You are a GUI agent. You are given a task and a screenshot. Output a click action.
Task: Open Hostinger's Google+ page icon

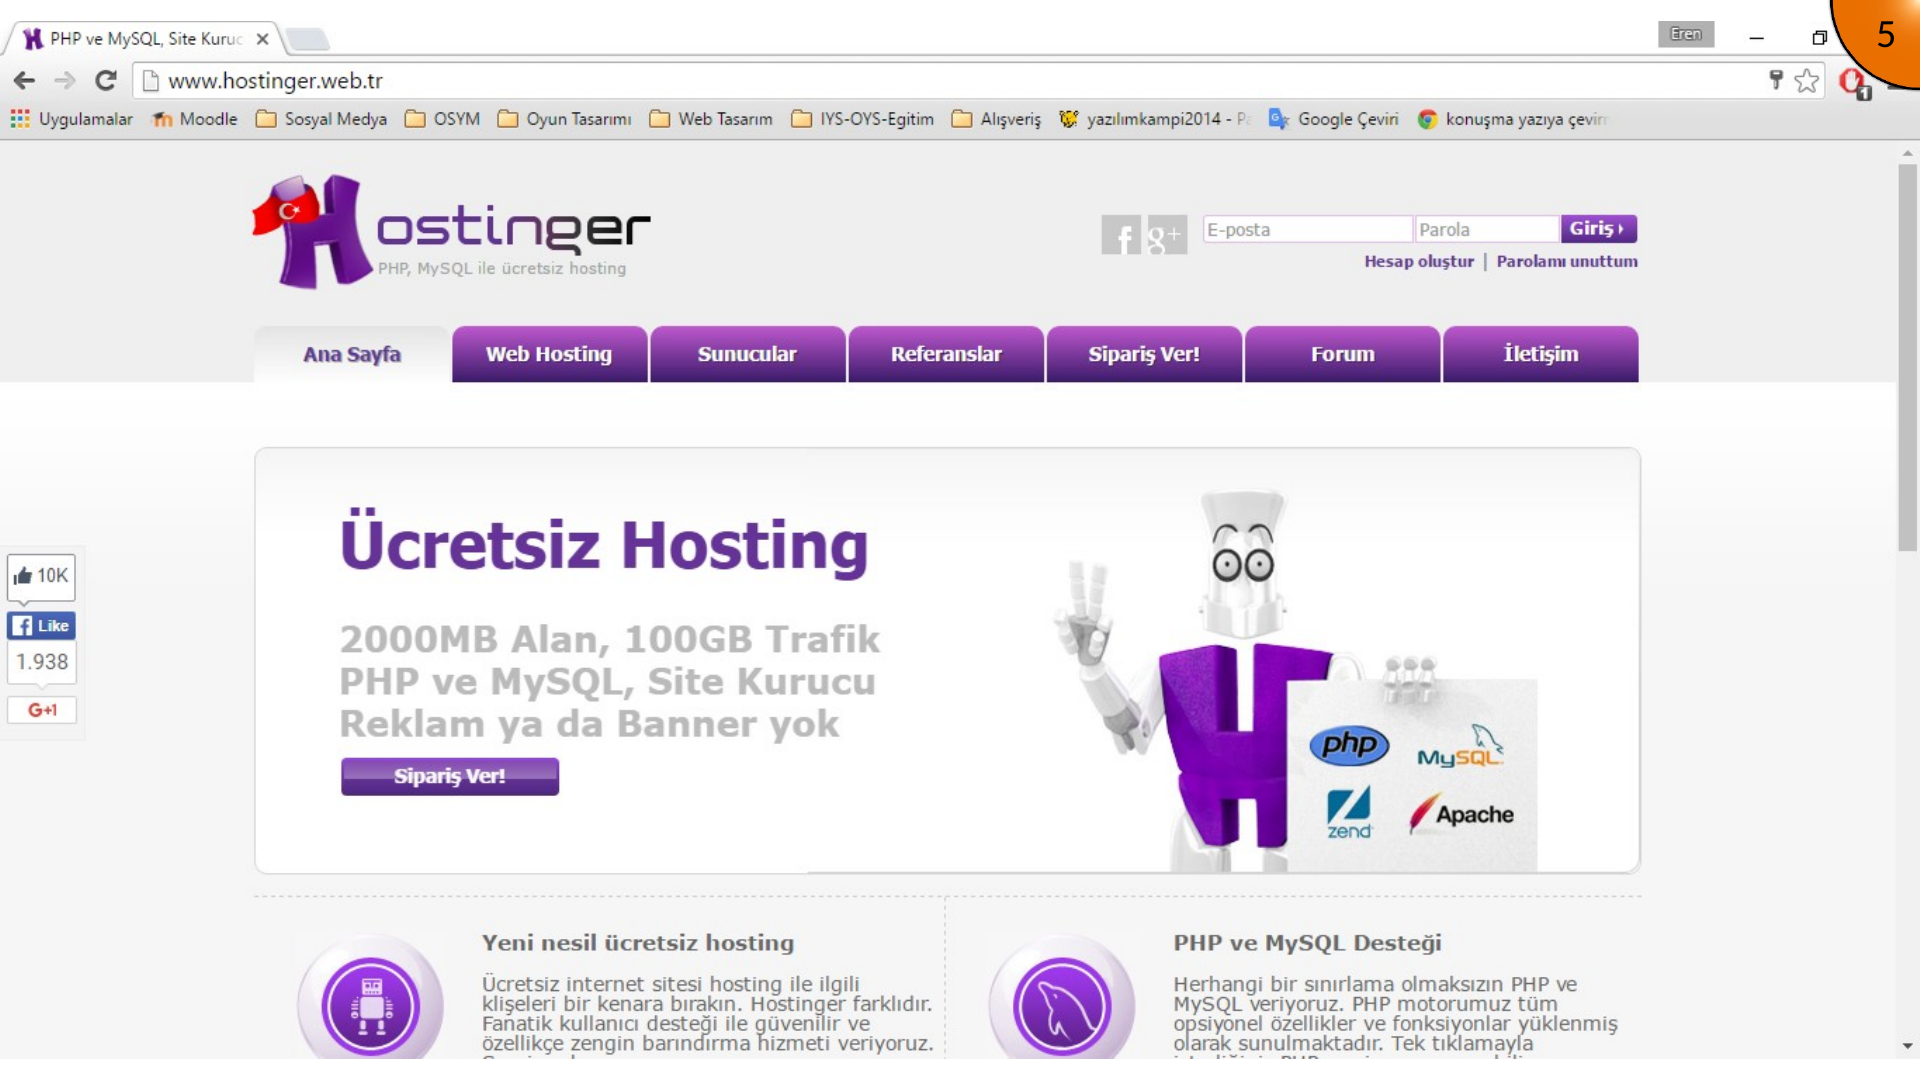coord(1167,235)
